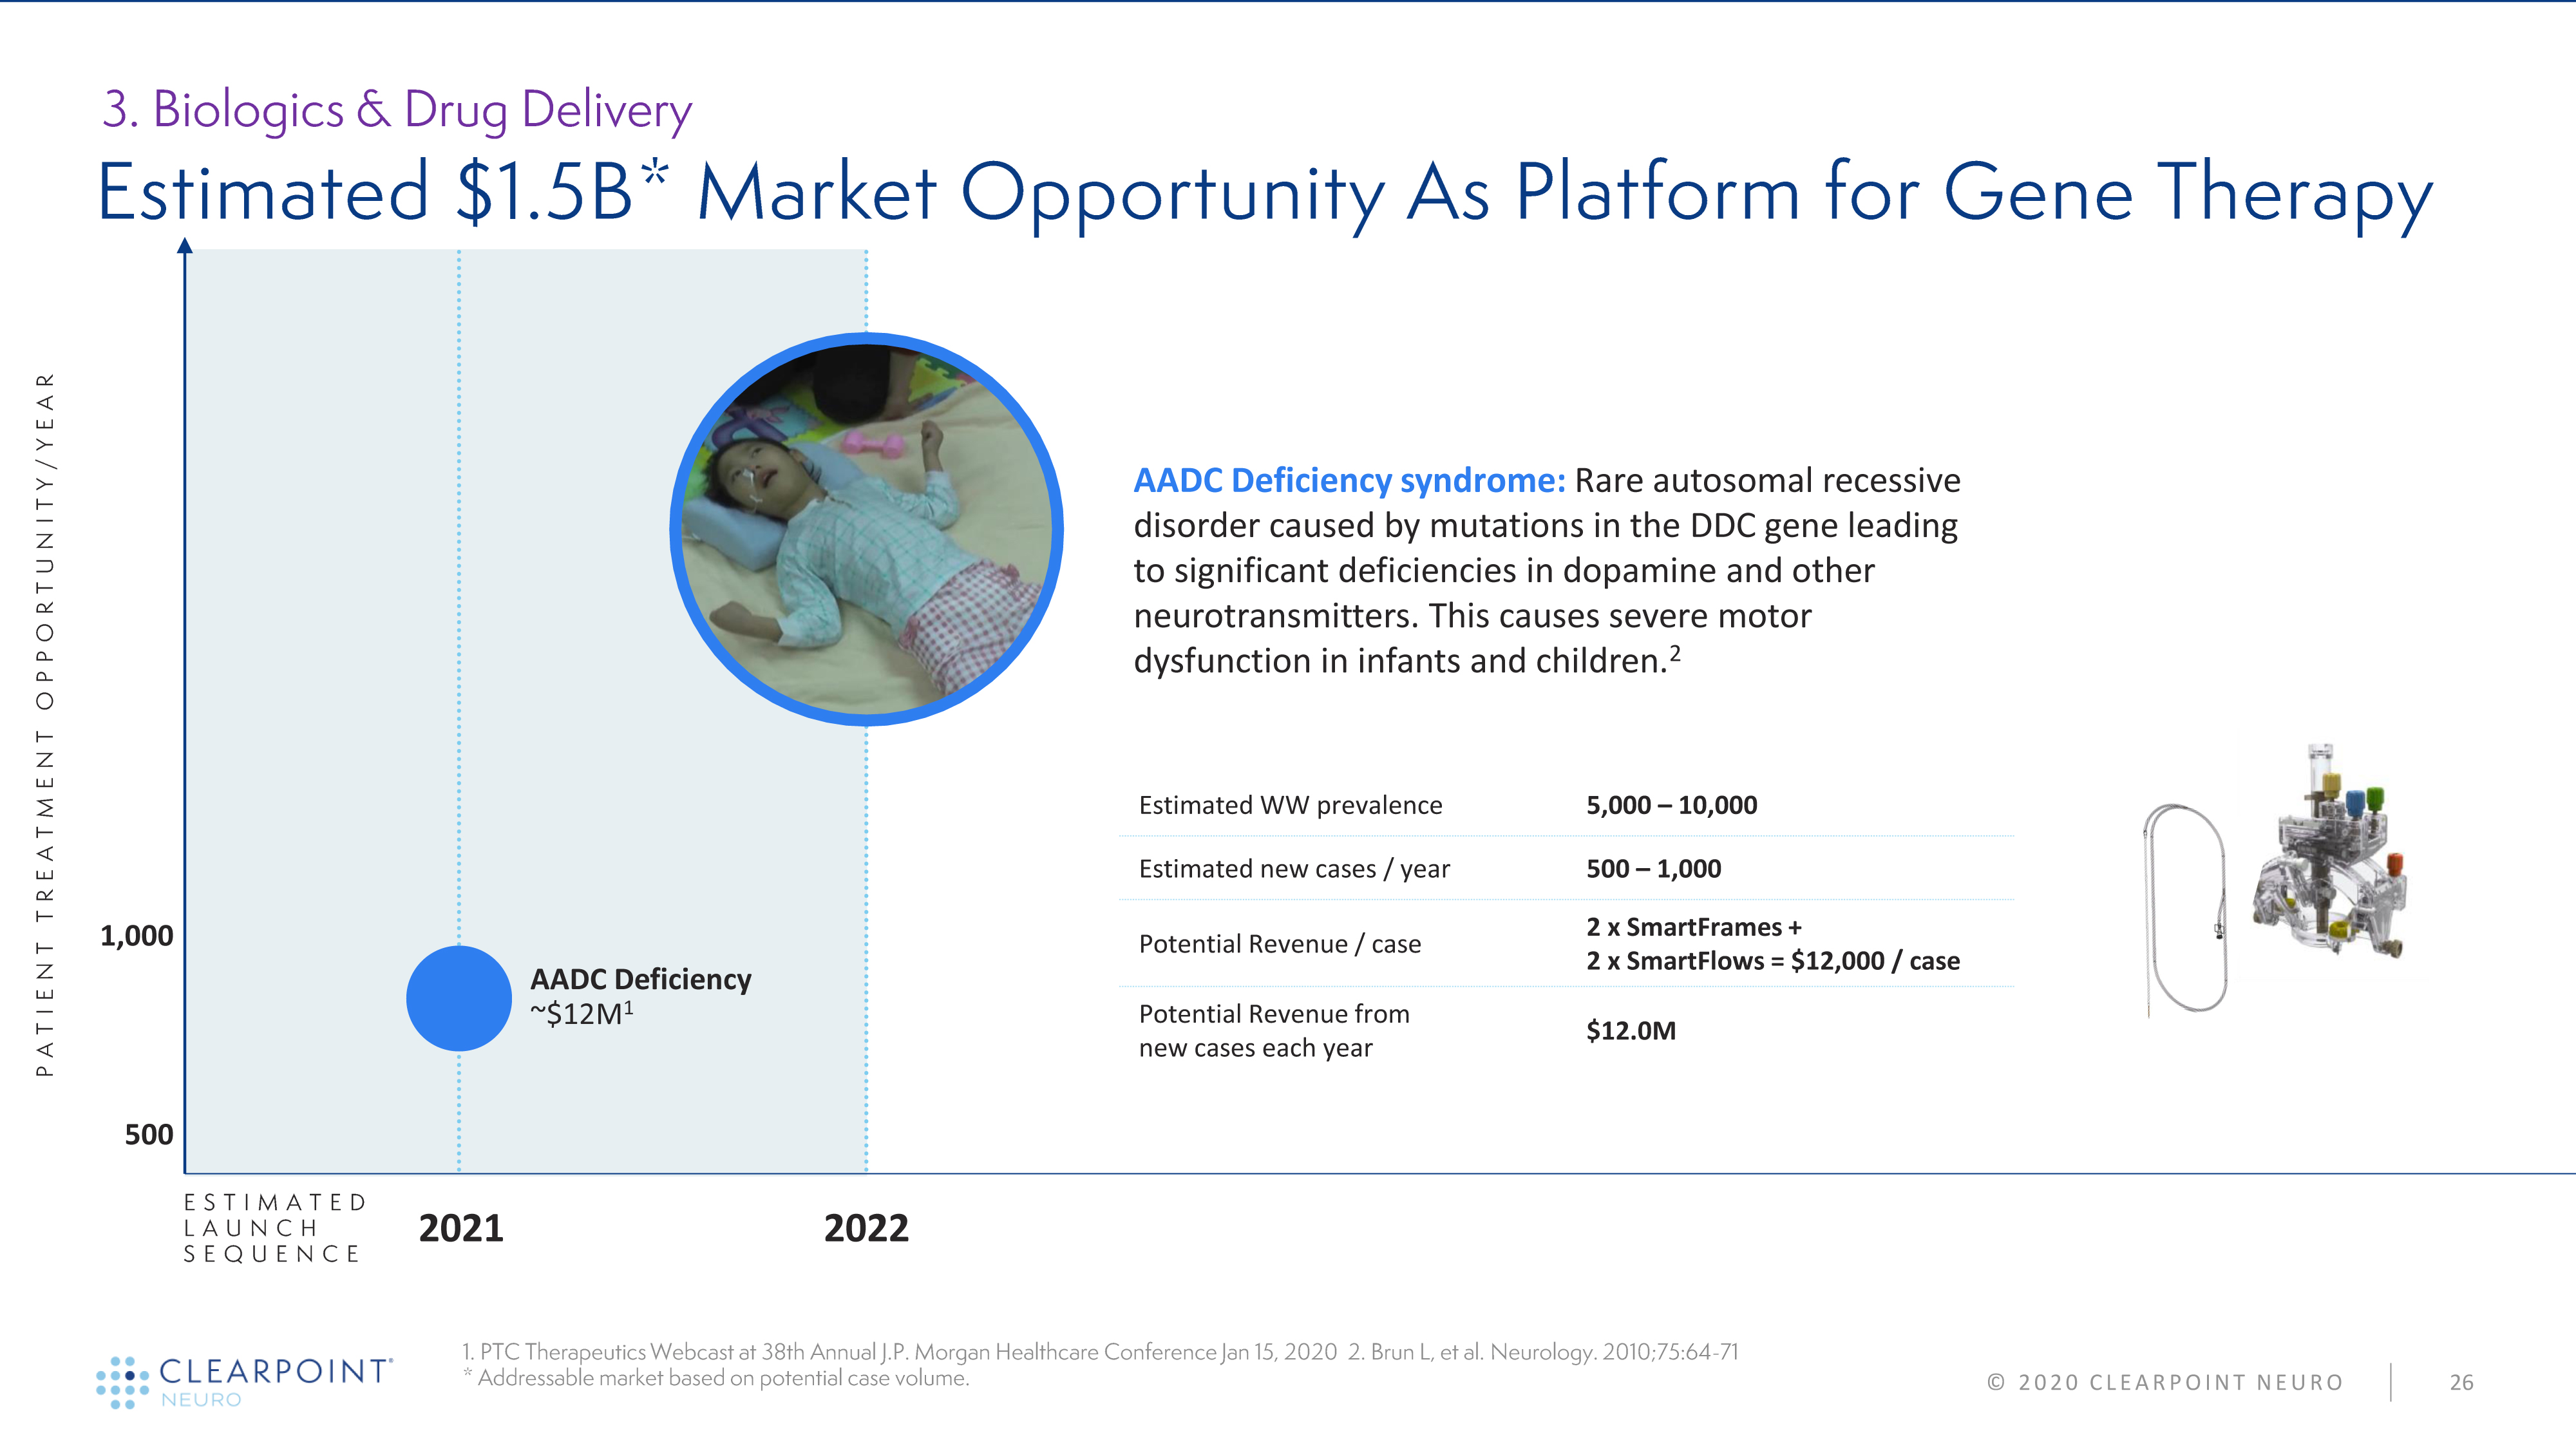Click the page number 26
The image size is (2576, 1449).
(2461, 1382)
